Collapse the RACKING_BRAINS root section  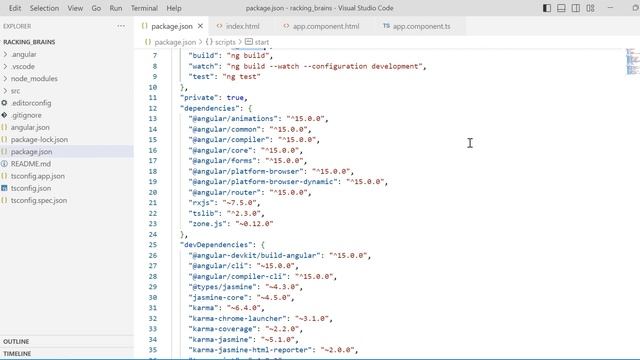point(29,42)
